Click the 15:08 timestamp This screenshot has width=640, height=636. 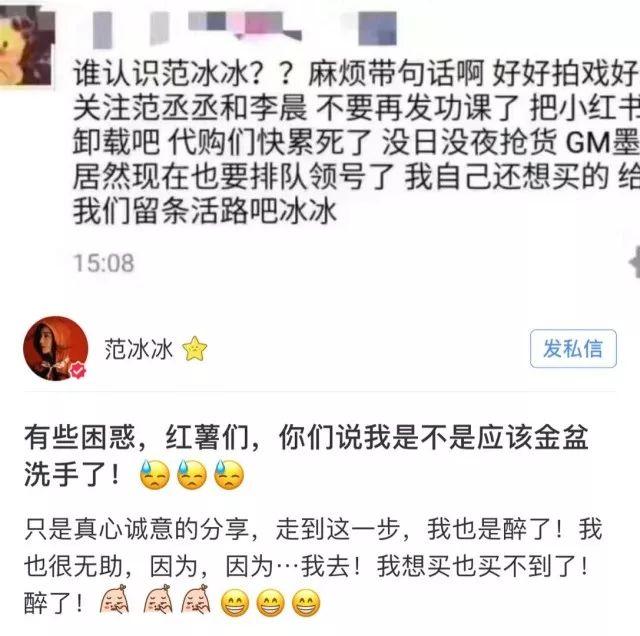pos(104,263)
